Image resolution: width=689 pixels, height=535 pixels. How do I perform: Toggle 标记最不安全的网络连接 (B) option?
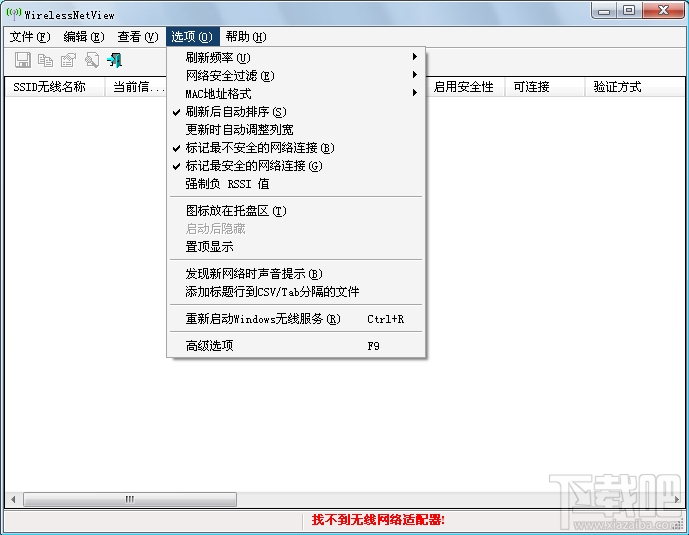point(296,148)
